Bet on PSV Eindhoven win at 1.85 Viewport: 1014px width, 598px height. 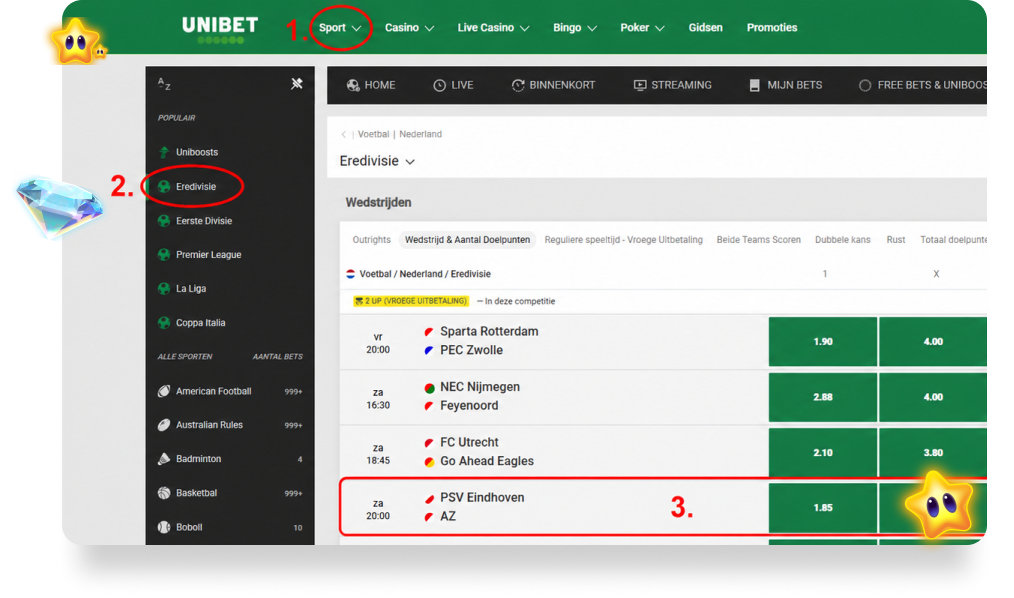(x=823, y=507)
